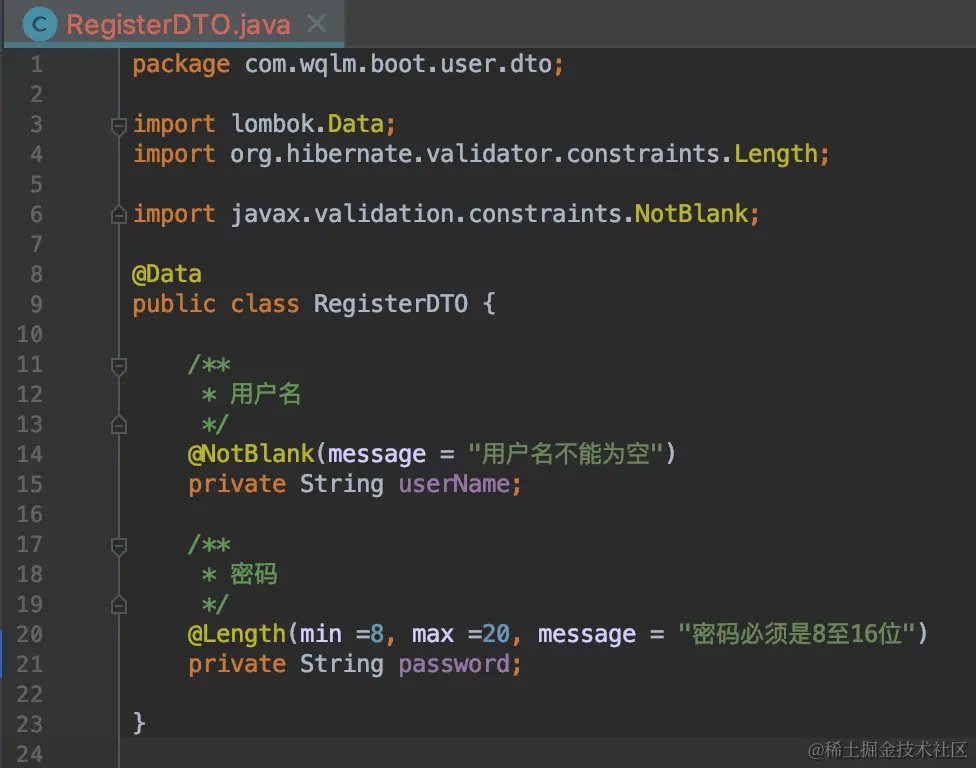
Task: Select the RegisterDTO.java editor tab
Action: pyautogui.click(x=174, y=24)
